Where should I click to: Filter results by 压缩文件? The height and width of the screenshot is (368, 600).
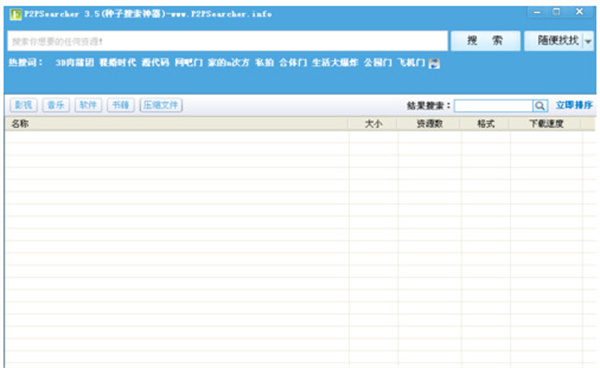pyautogui.click(x=161, y=105)
